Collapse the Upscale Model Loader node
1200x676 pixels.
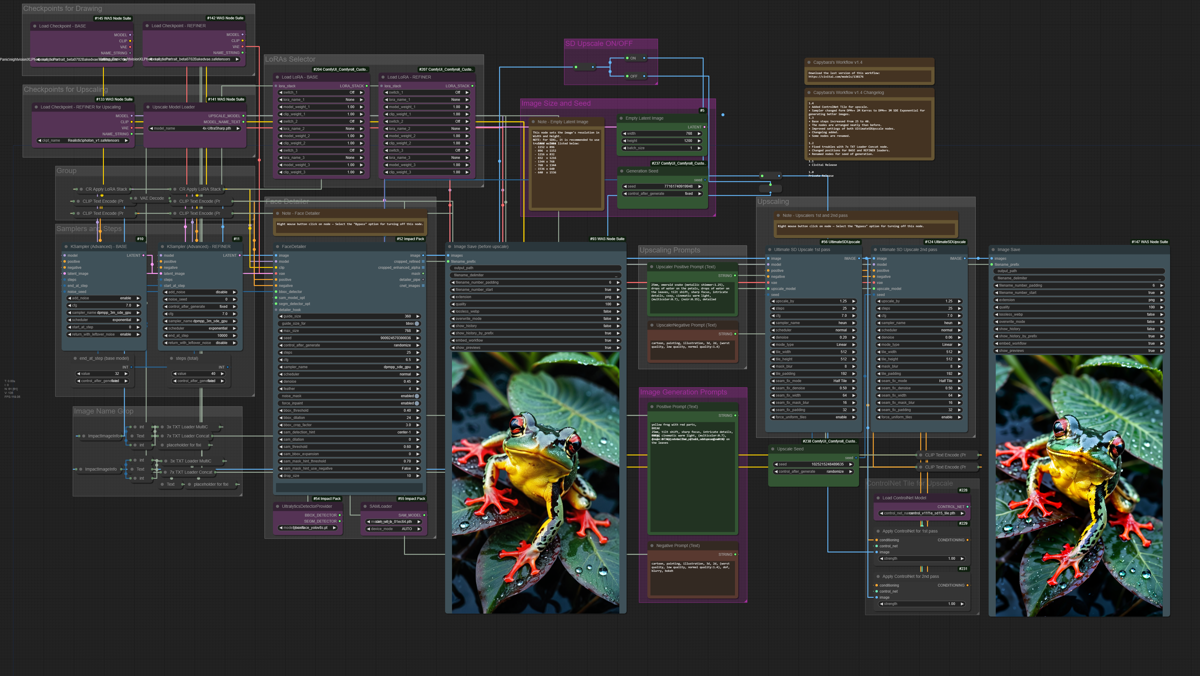(148, 107)
